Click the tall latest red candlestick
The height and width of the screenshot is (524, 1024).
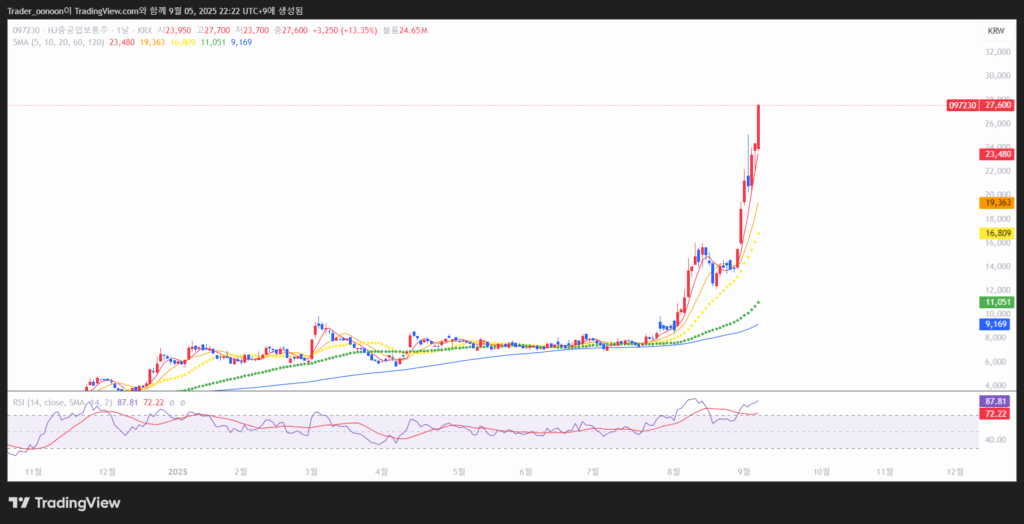click(x=759, y=125)
